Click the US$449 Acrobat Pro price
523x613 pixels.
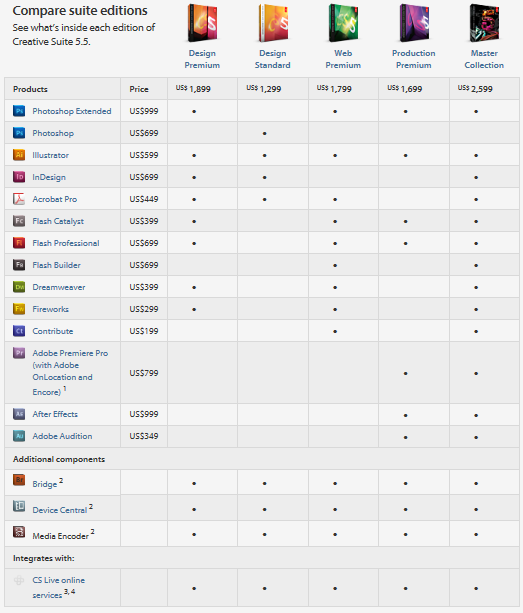[144, 199]
